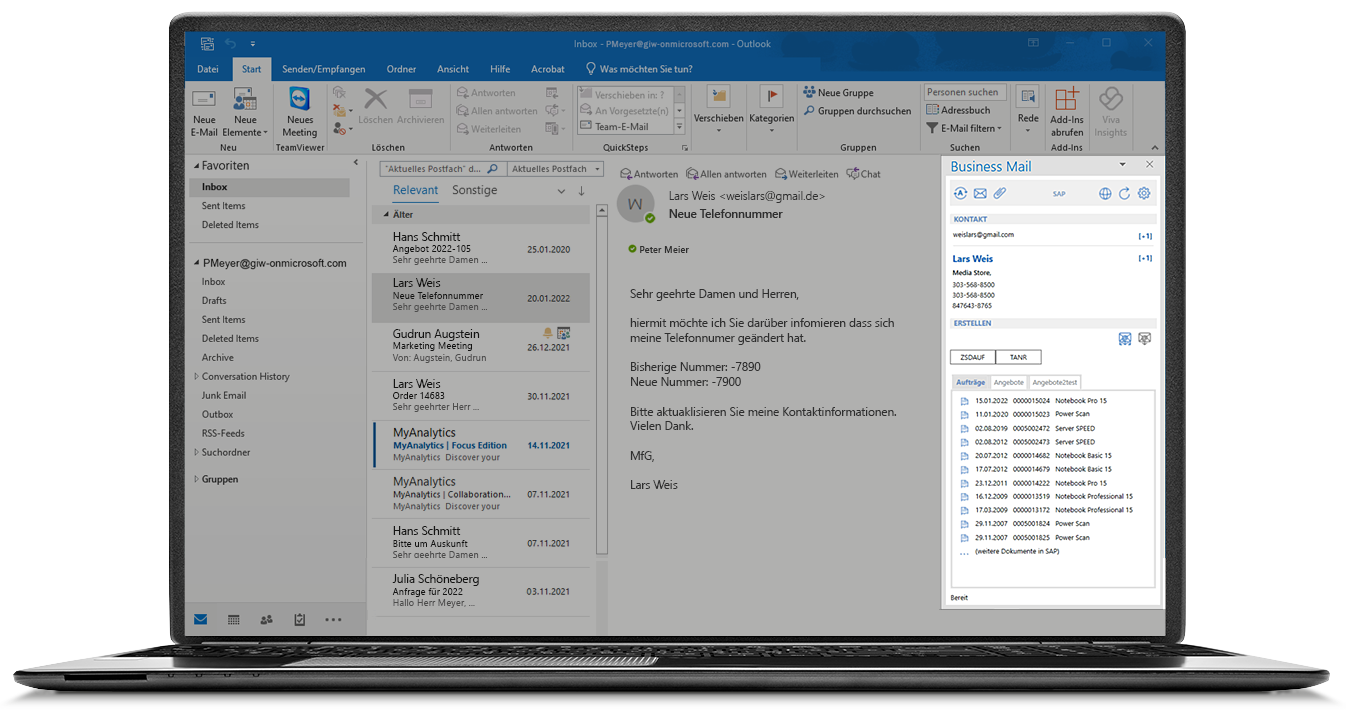Open the Datei tab
Screen dimensions: 1346x719
click(207, 69)
